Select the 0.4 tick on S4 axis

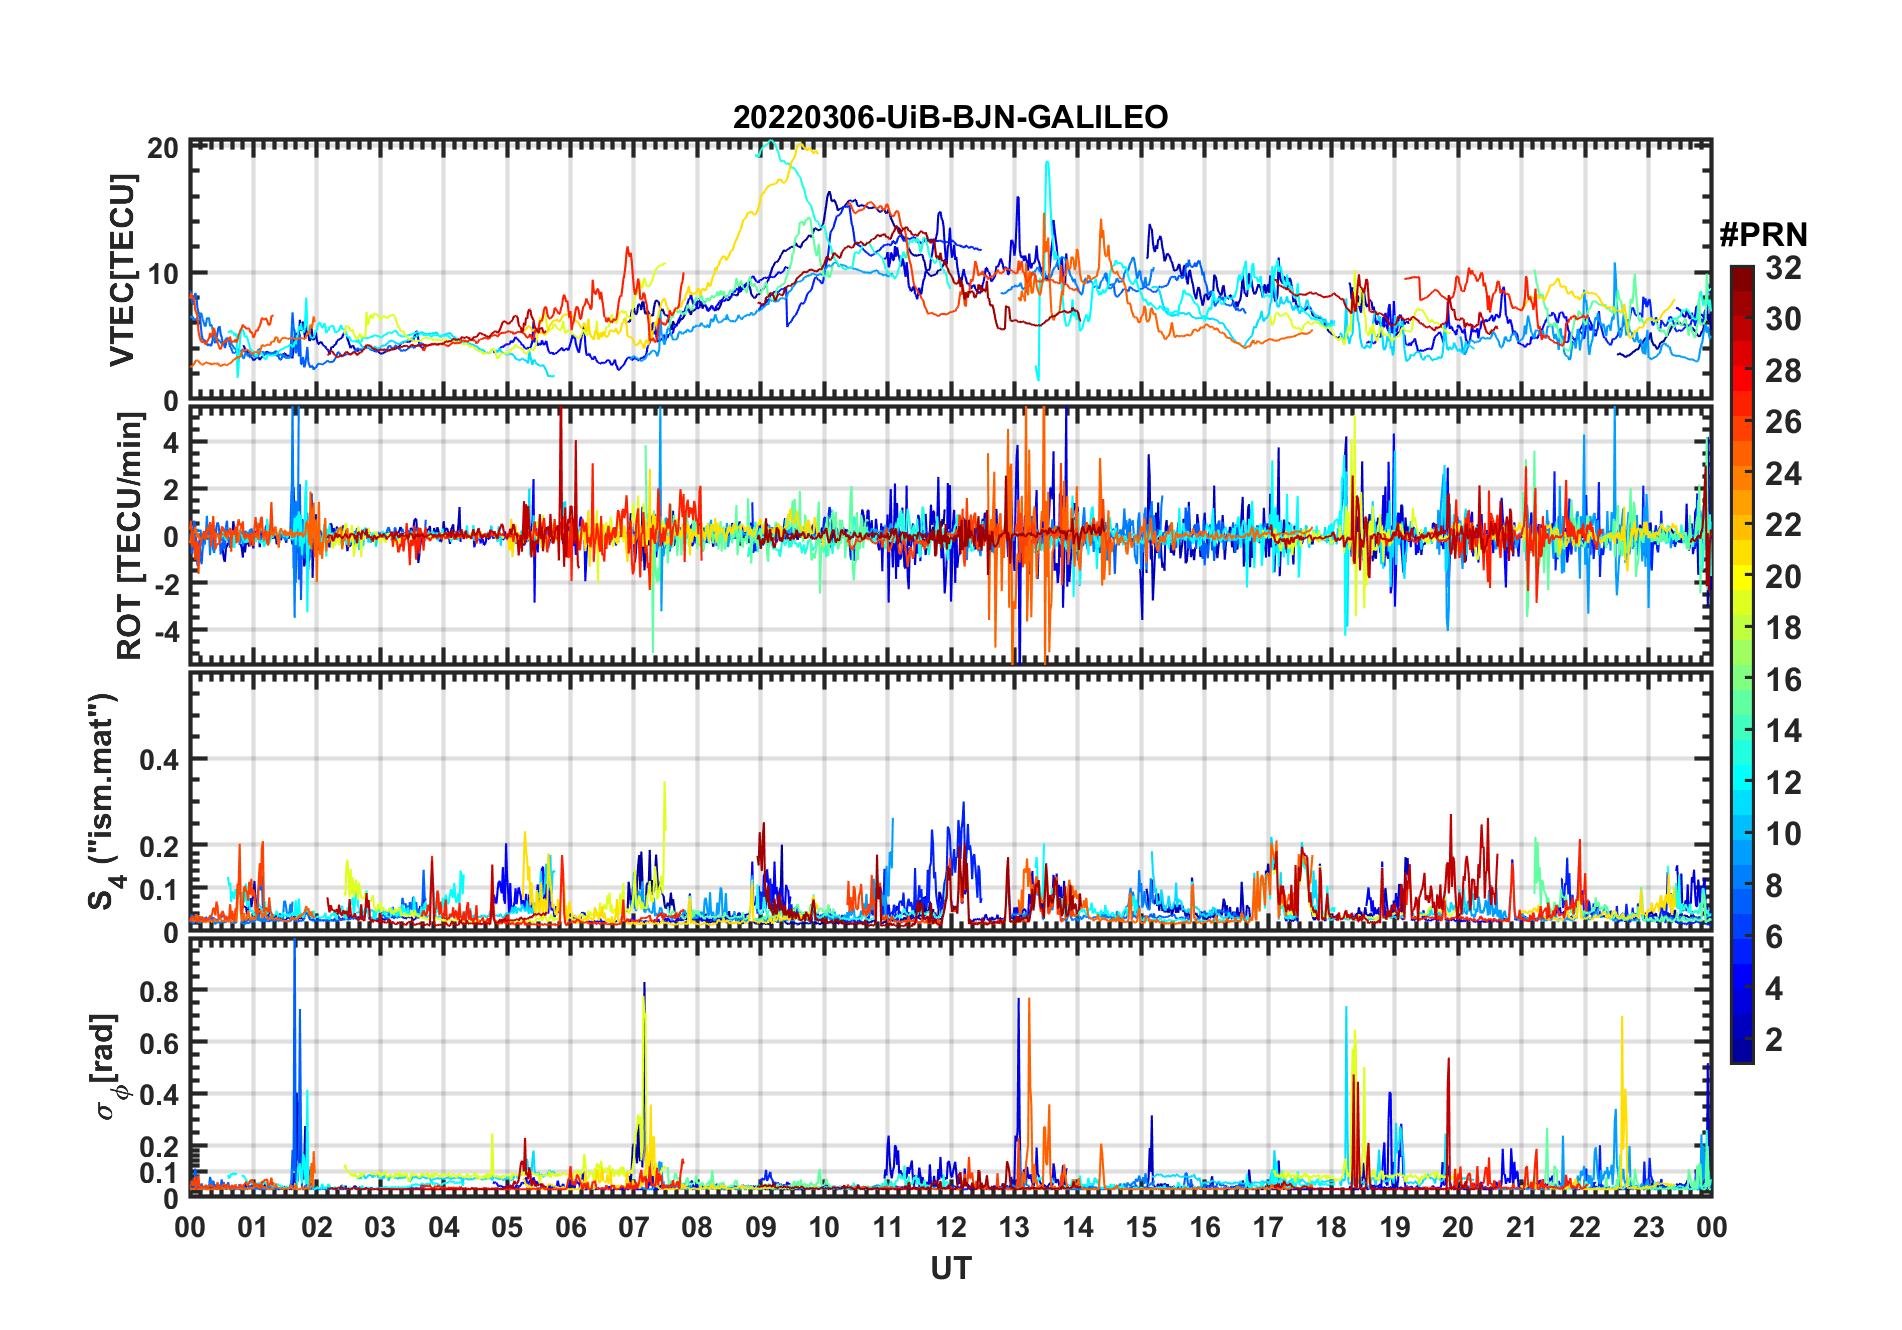pyautogui.click(x=160, y=760)
